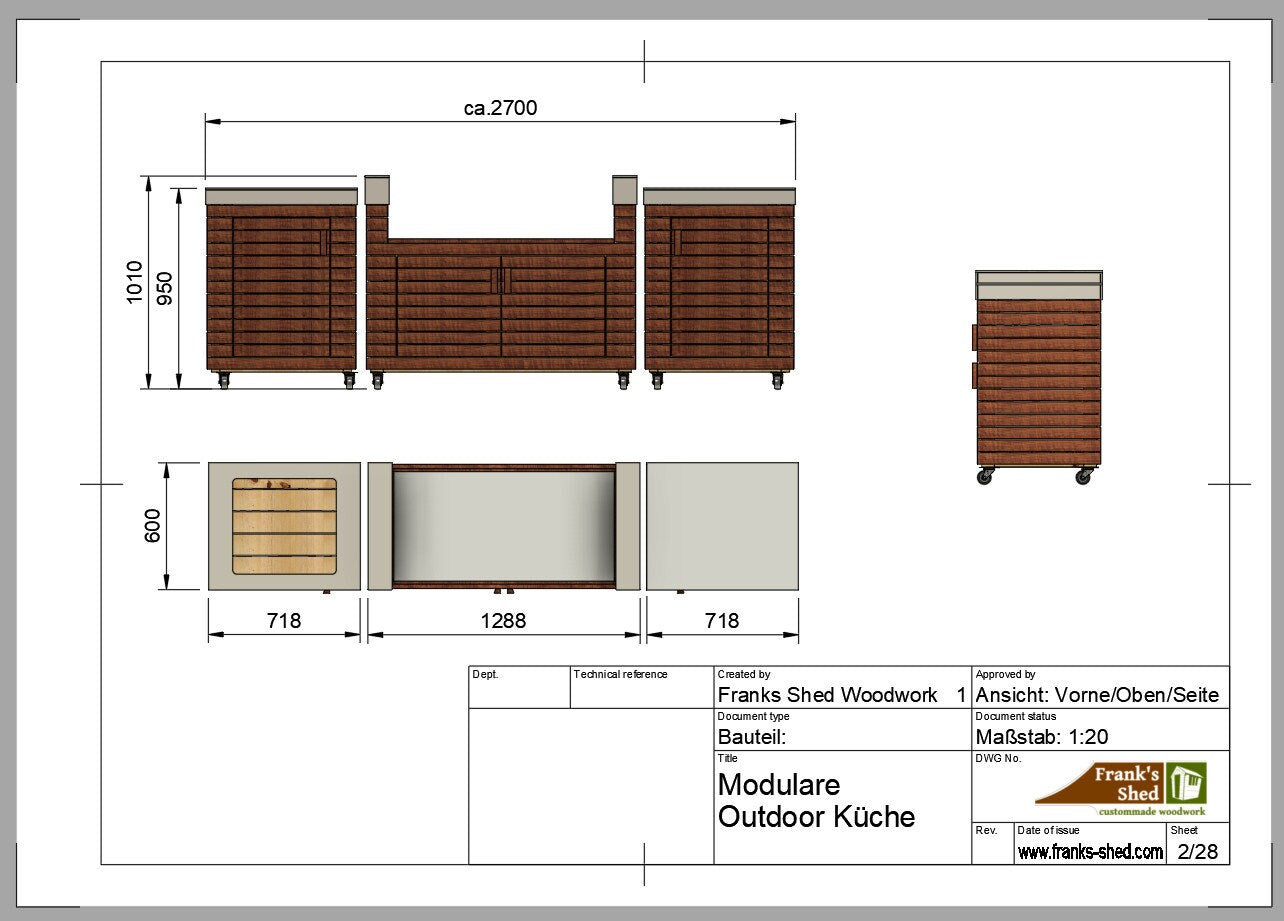1284x921 pixels.
Task: Click the Maßstab: 1:20 scale field
Action: pyautogui.click(x=1042, y=737)
